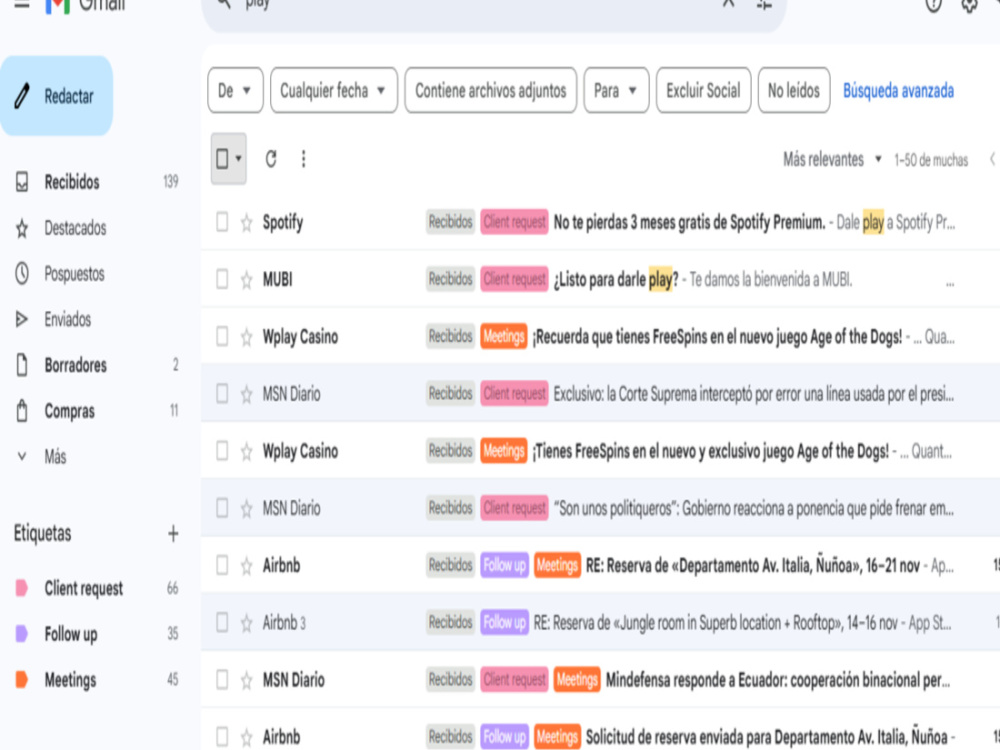Image resolution: width=1000 pixels, height=750 pixels.
Task: Select the Airbnb Departamento Av. Italia RE checkbox
Action: pos(222,565)
